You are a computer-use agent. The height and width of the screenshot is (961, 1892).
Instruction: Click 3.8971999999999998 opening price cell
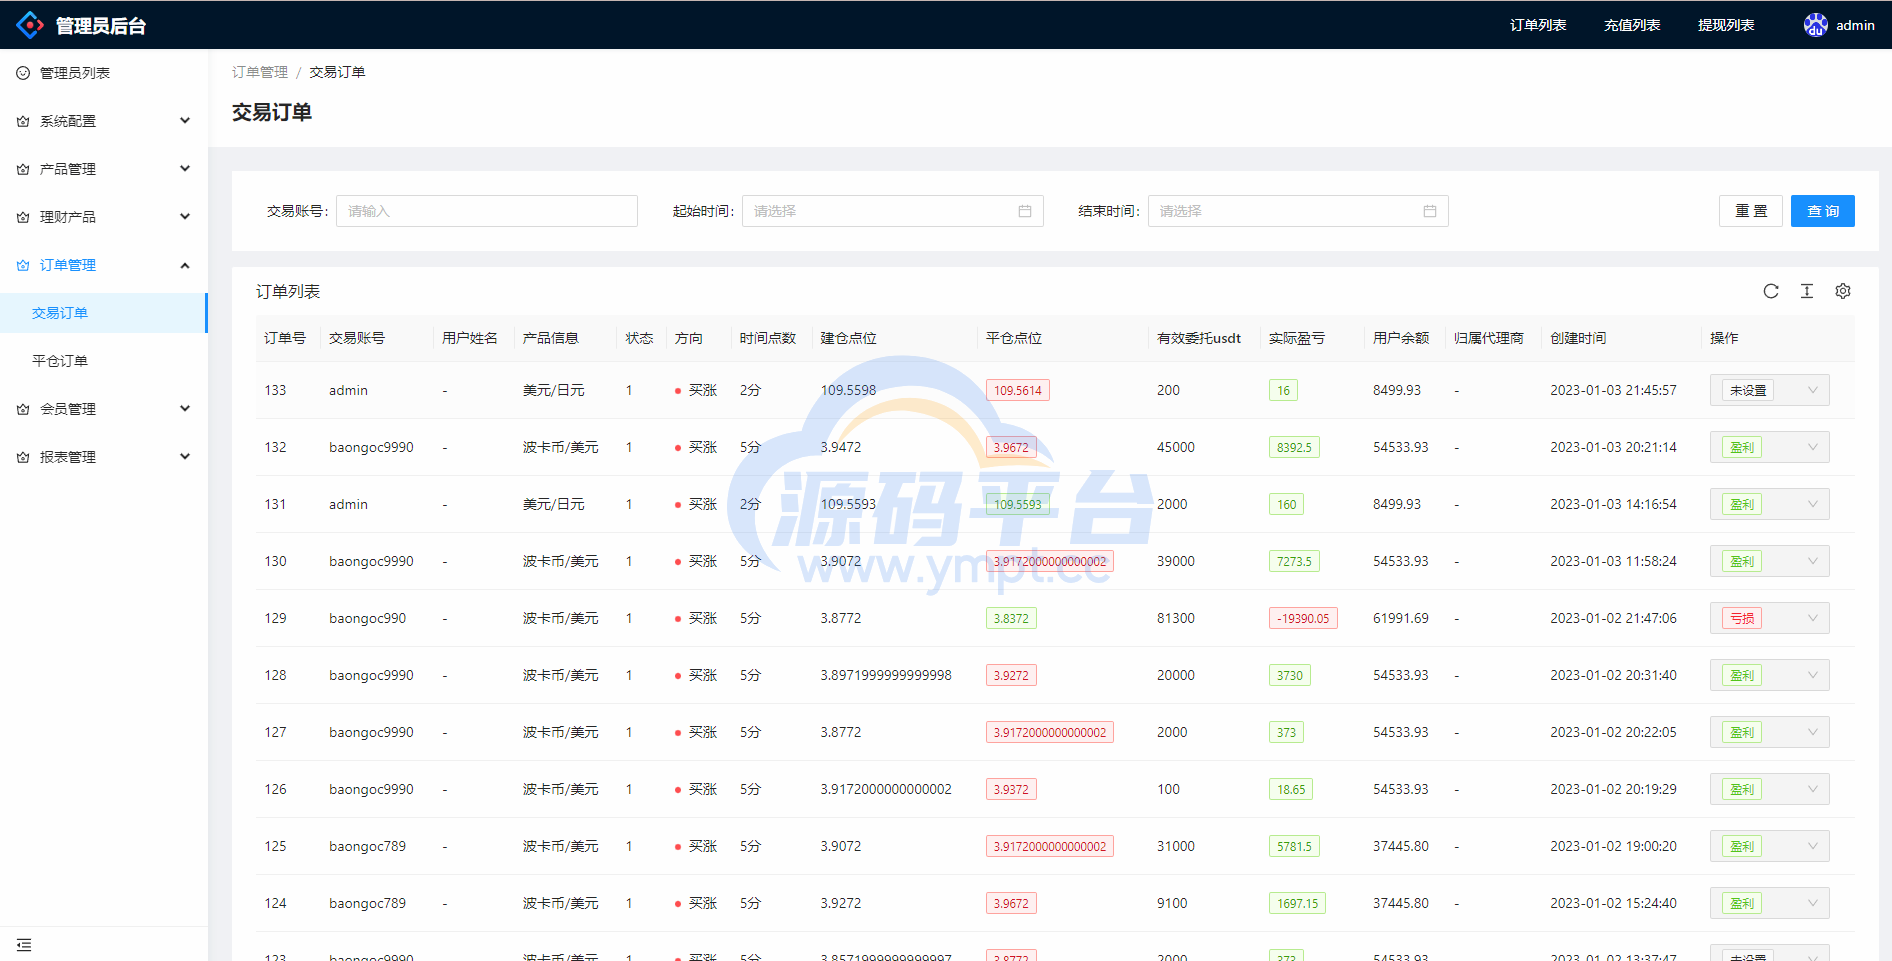[x=886, y=675]
